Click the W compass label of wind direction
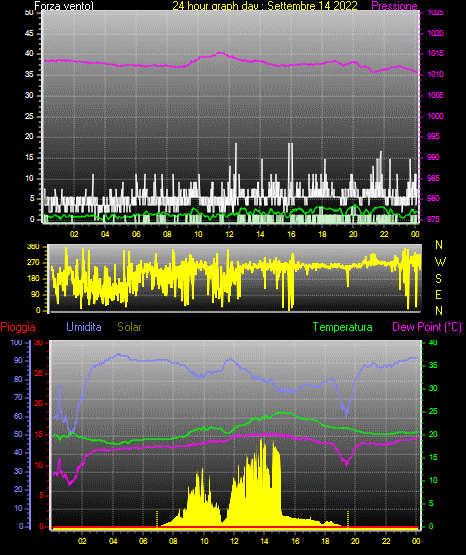466x555 pixels. 440,262
